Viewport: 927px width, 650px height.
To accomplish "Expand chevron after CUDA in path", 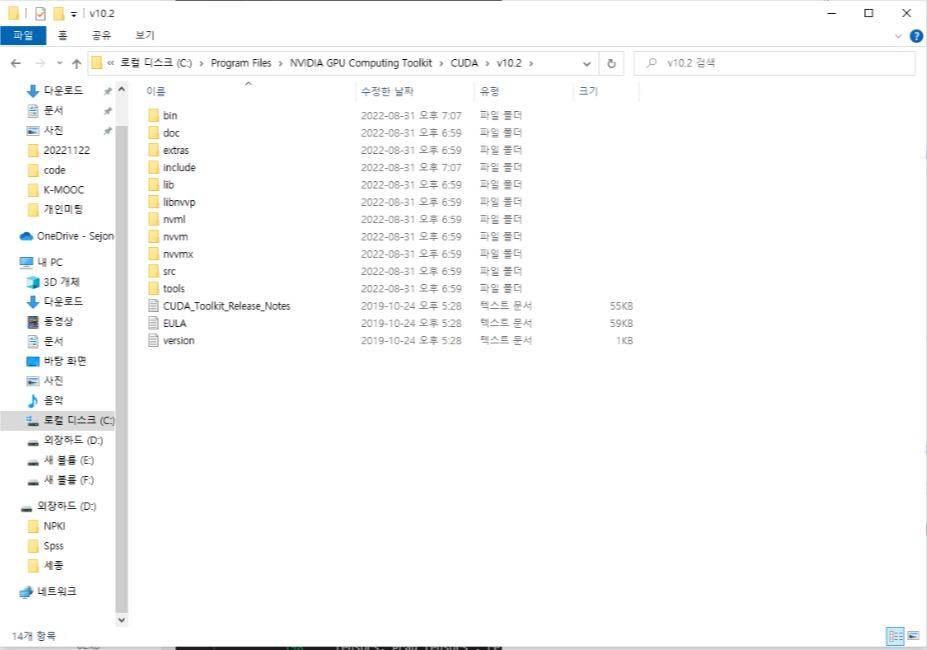I will (x=488, y=63).
